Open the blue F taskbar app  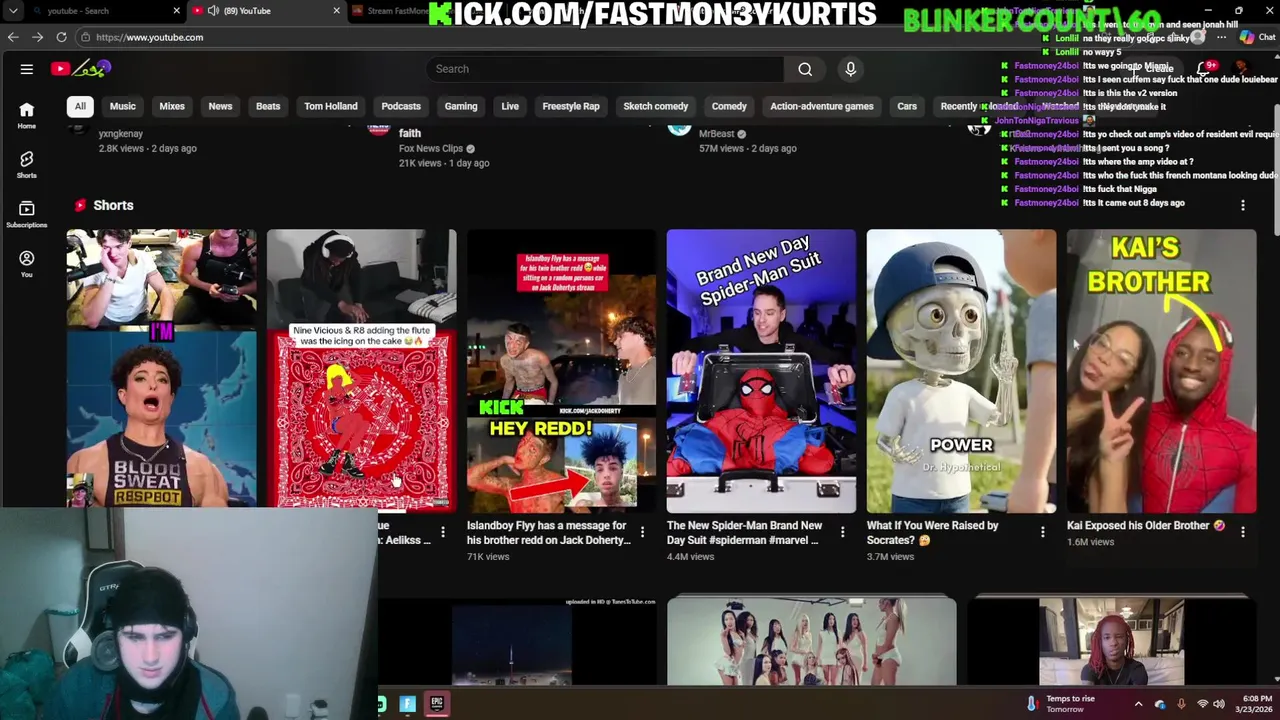click(x=408, y=704)
